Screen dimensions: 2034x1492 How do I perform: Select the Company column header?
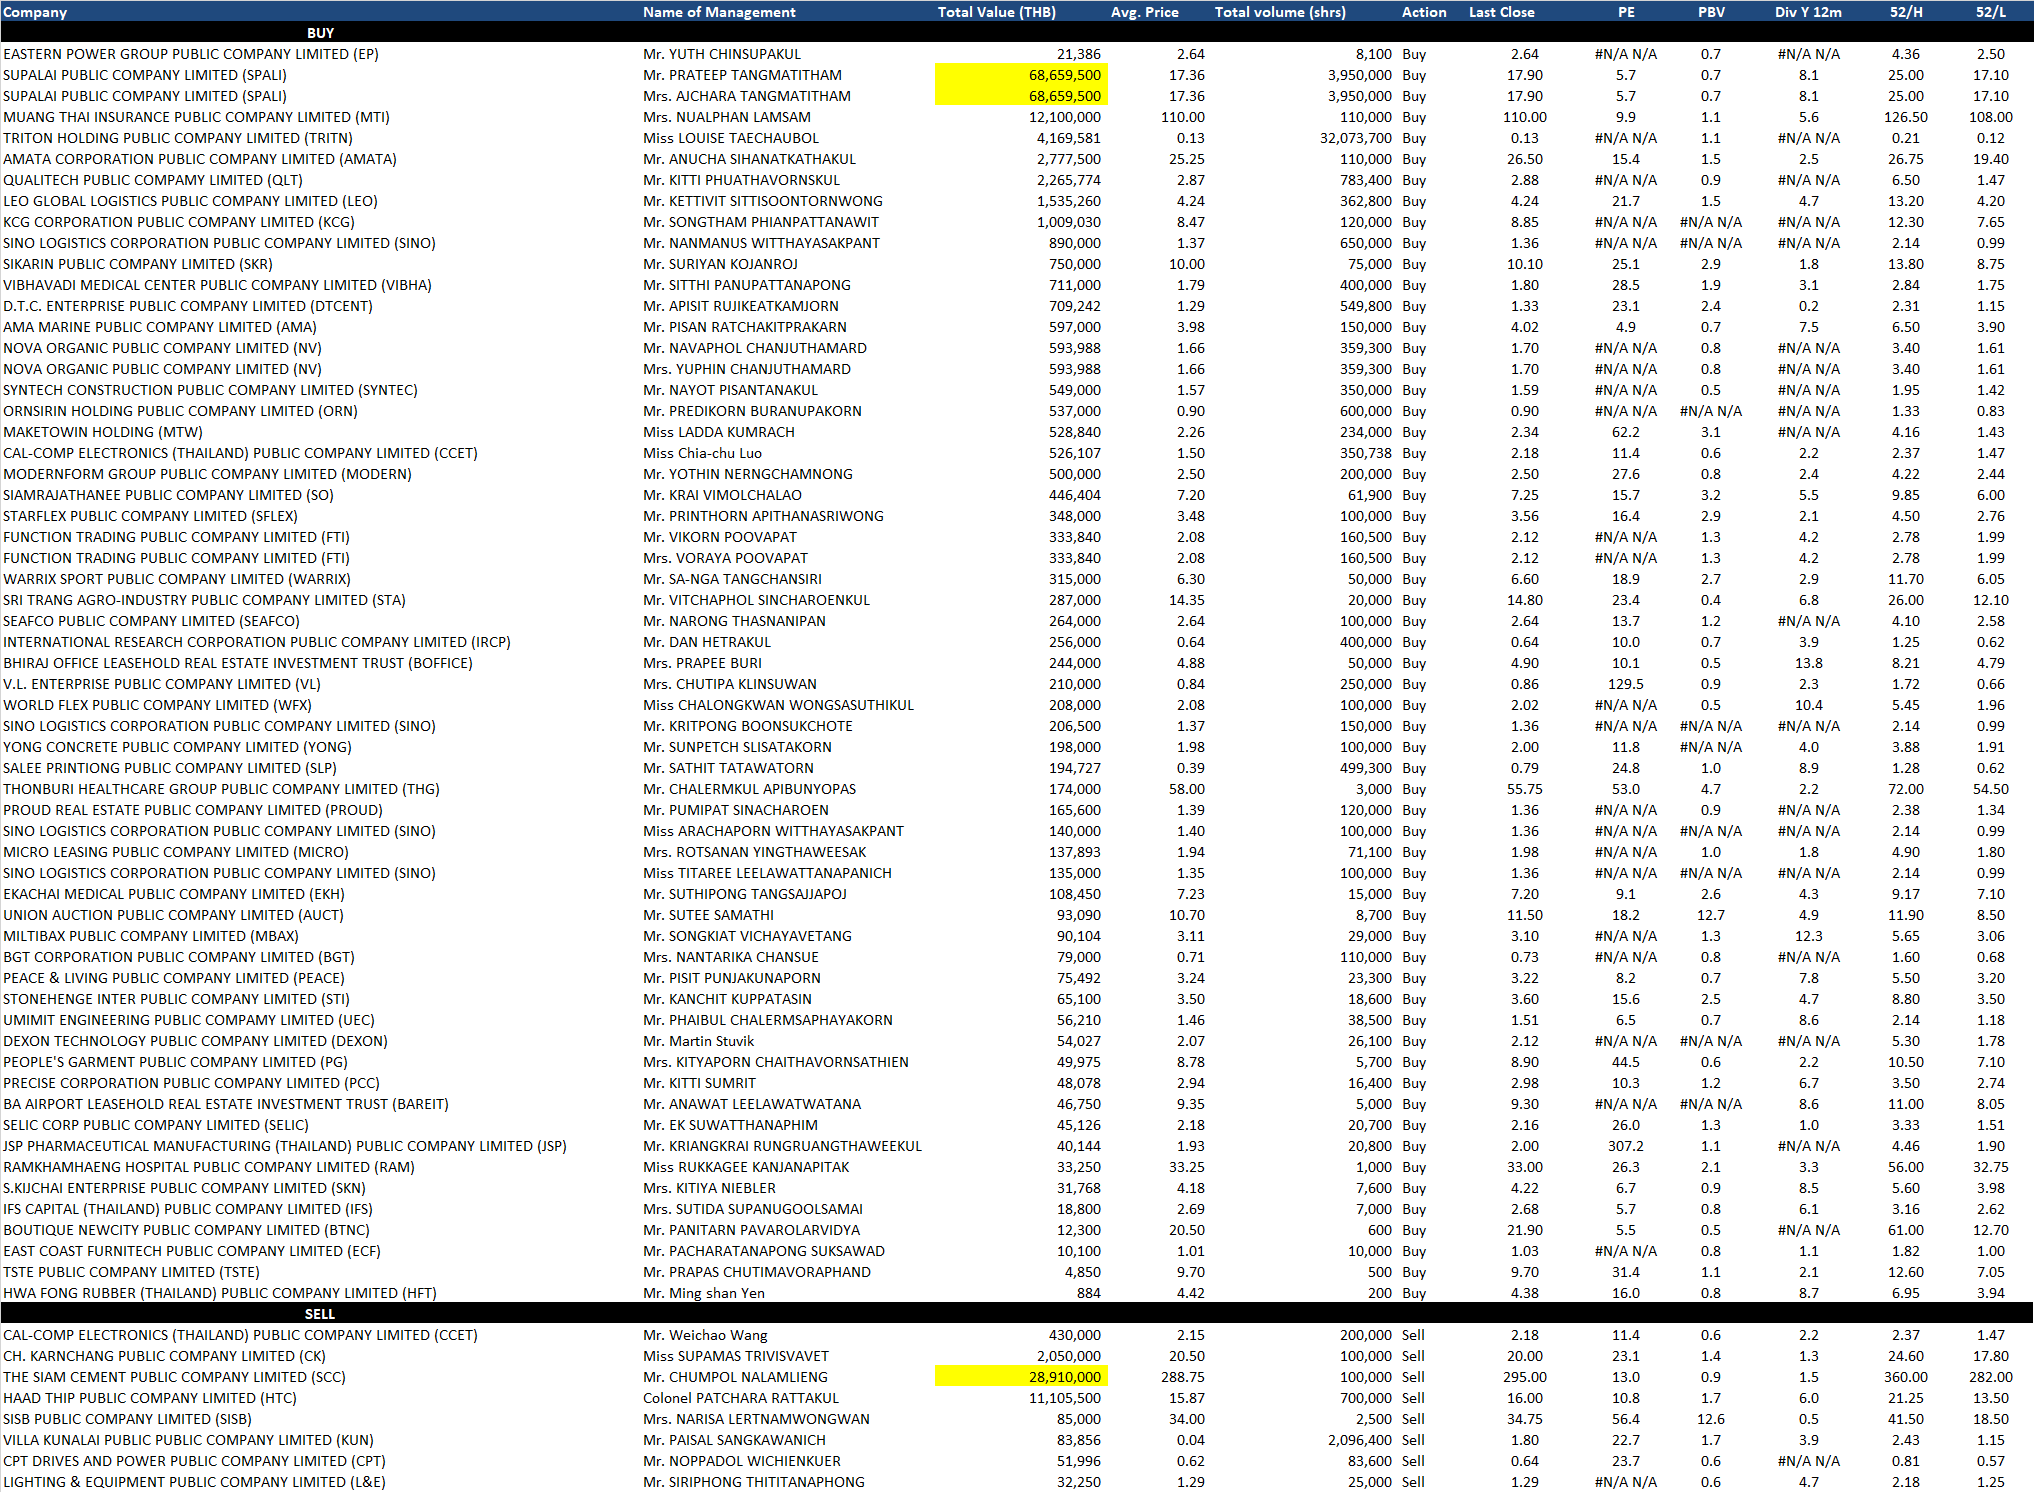tap(35, 12)
